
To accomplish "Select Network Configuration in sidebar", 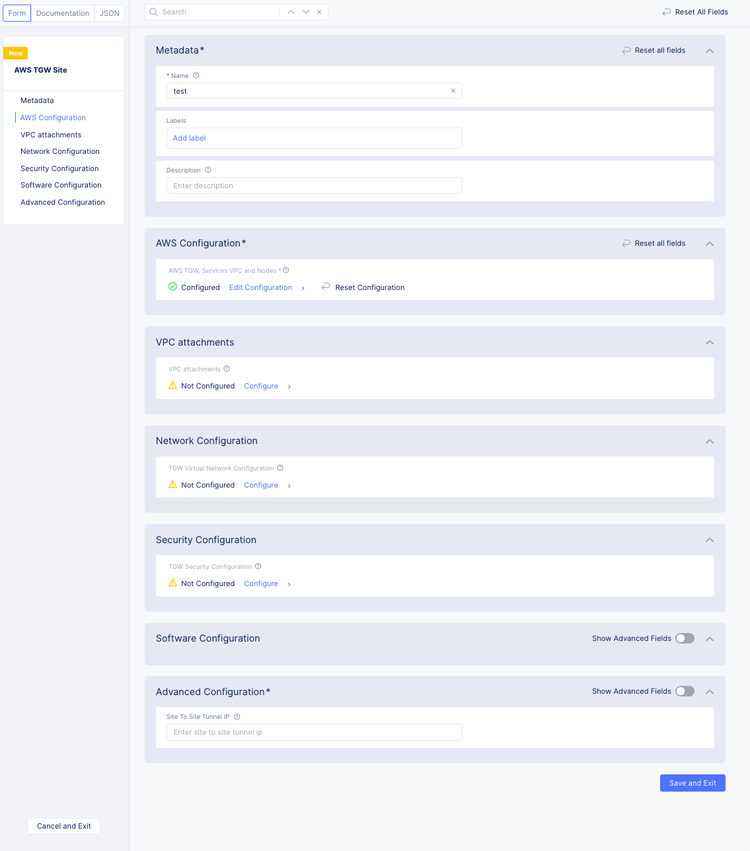I will [x=60, y=151].
